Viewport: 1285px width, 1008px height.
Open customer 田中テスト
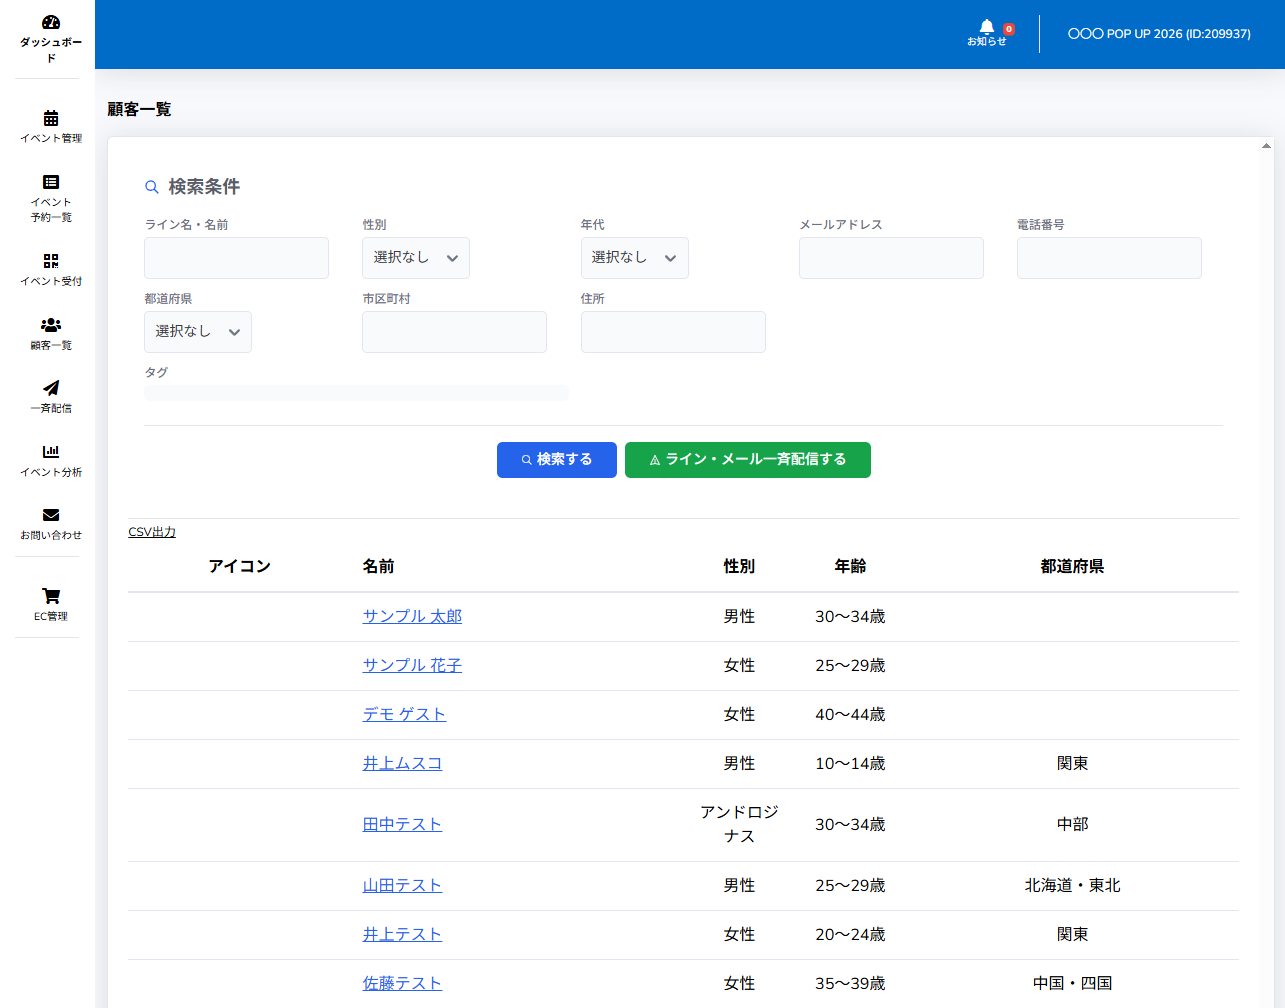pos(402,824)
